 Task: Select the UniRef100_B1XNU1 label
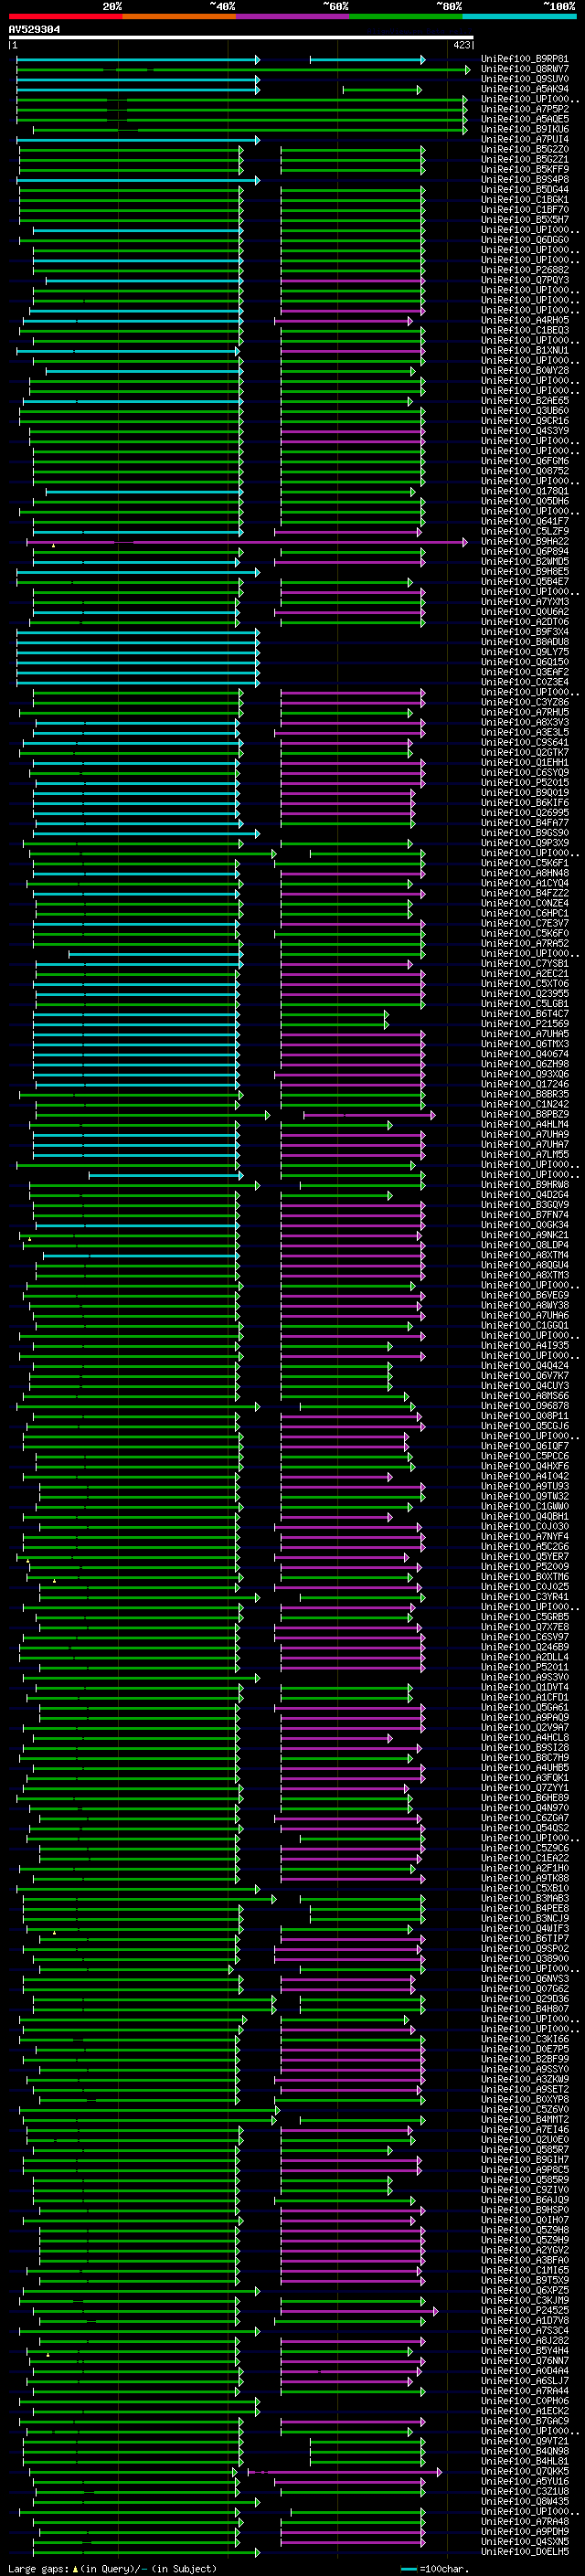point(524,351)
